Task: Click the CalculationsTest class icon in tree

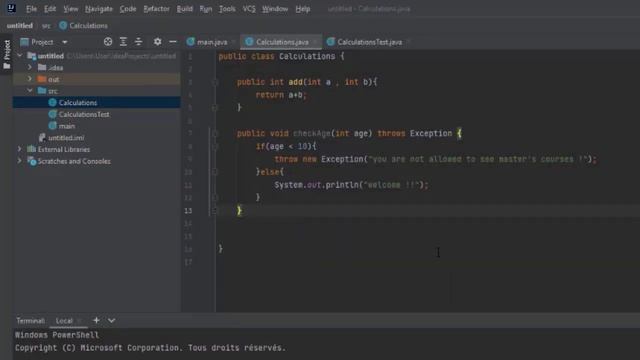Action: [52, 114]
